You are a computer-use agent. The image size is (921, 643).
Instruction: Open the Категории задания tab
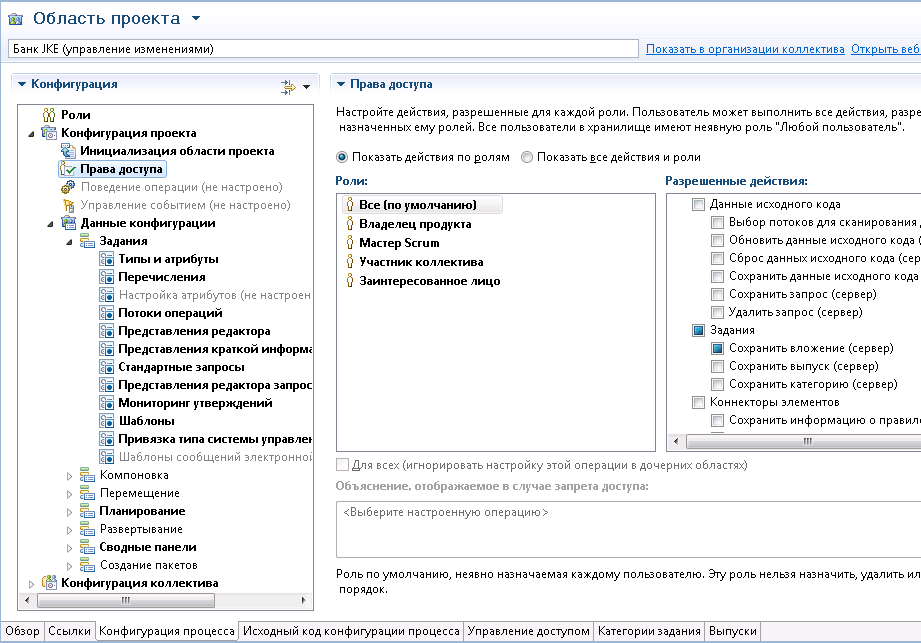point(649,631)
